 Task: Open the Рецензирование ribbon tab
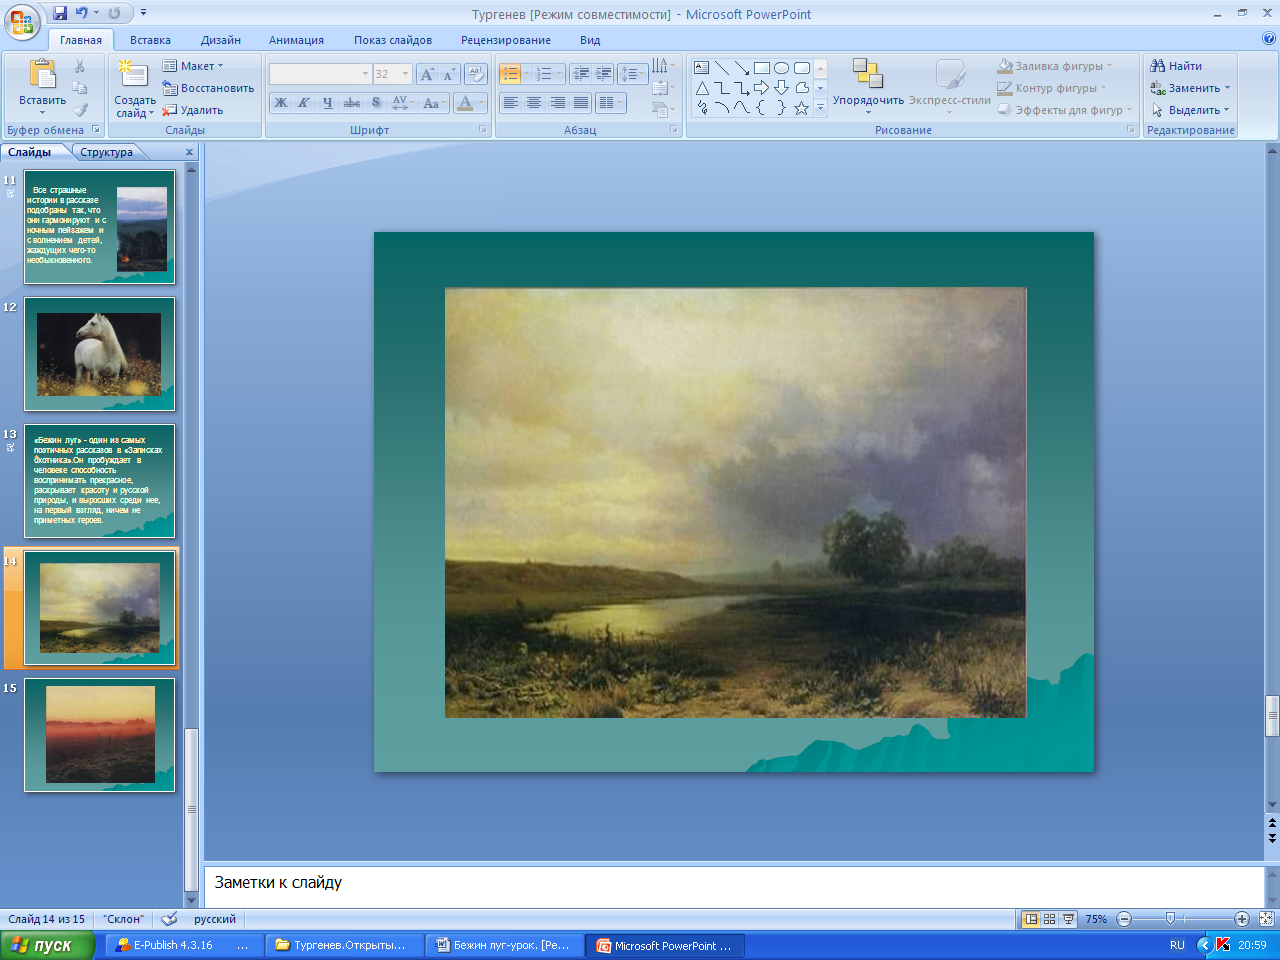(506, 40)
